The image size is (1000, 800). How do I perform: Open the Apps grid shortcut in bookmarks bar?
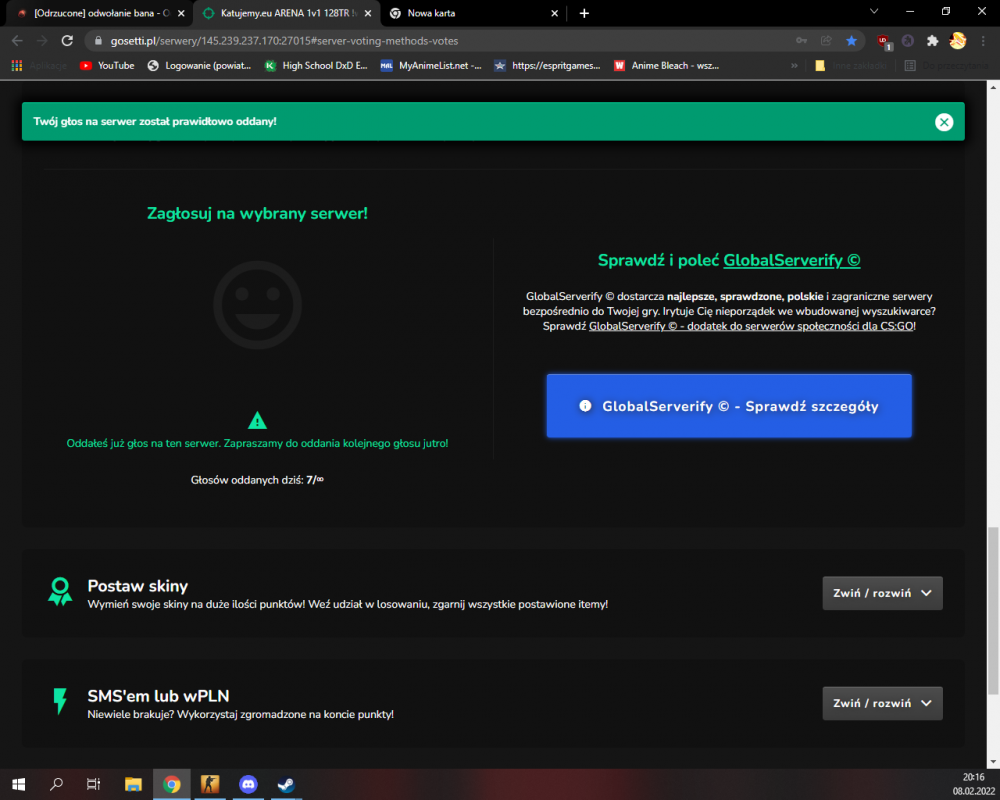click(17, 66)
